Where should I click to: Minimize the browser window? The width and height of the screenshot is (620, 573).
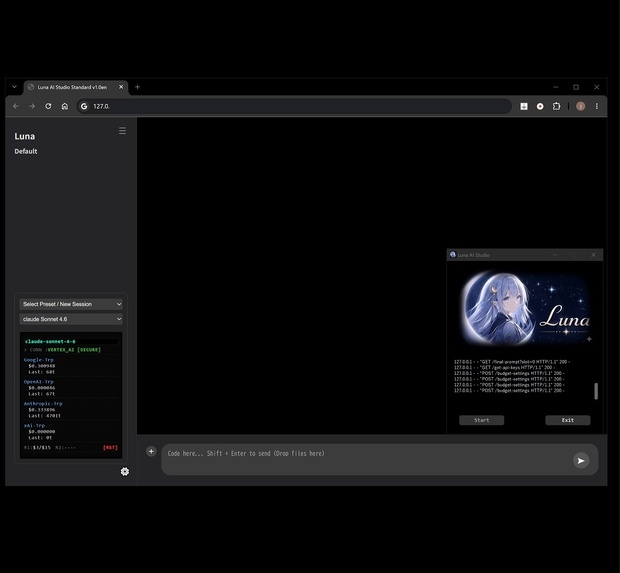click(x=556, y=87)
